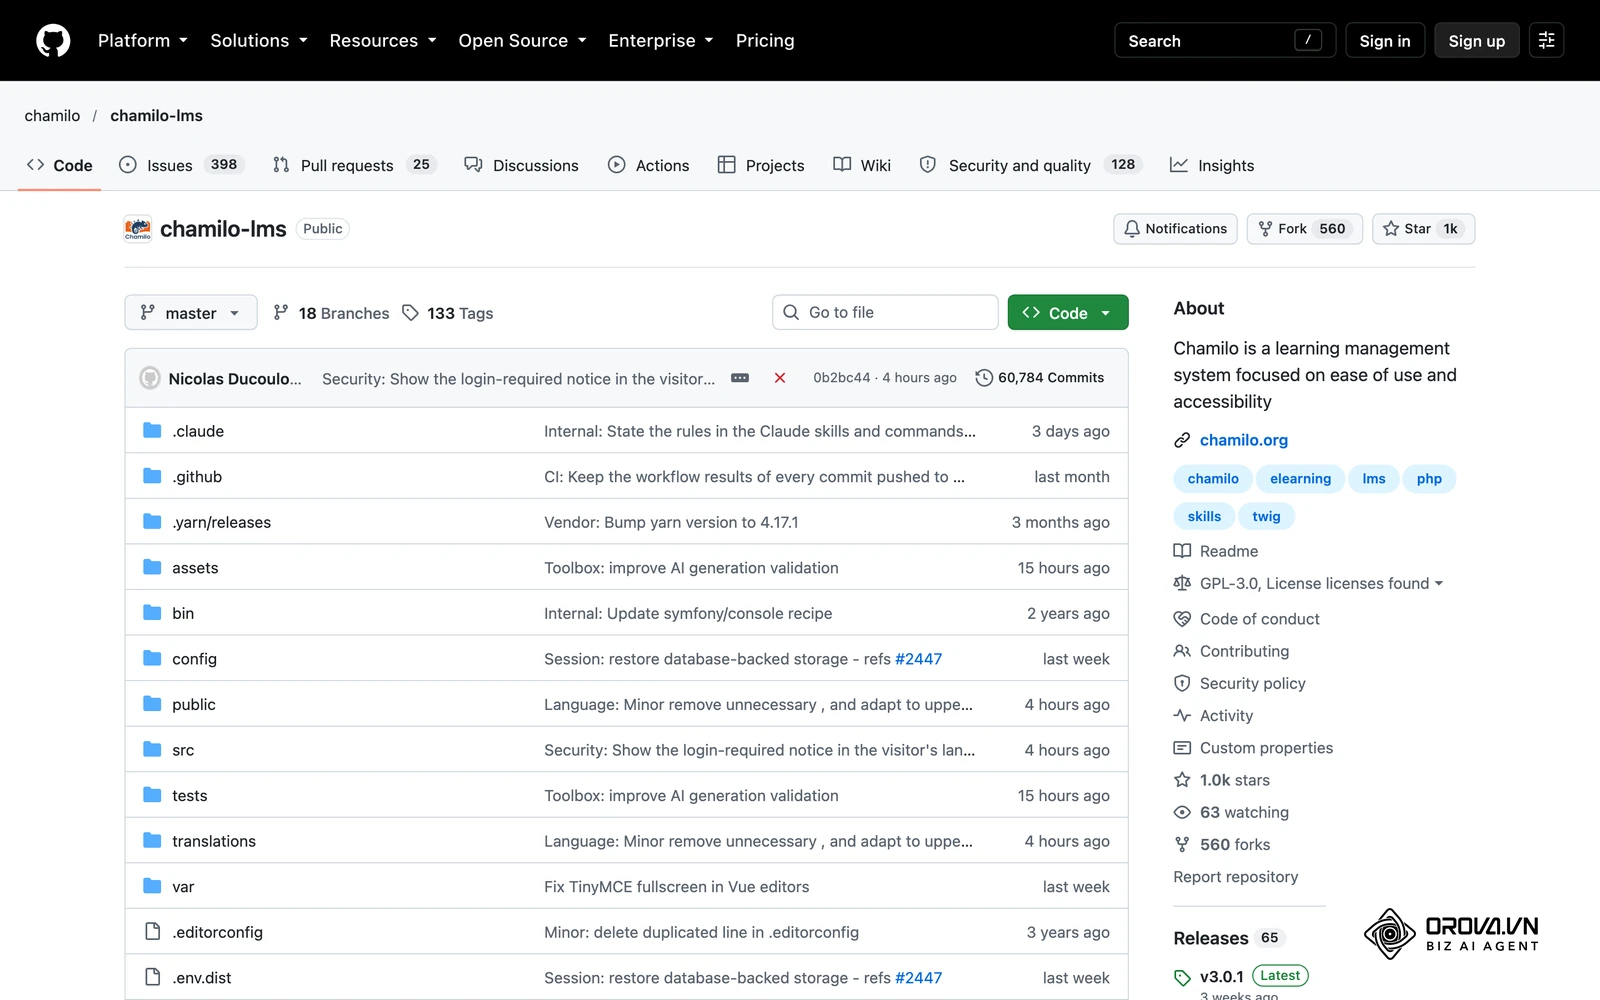Click the failed check red X icon
This screenshot has width=1600, height=1000.
point(780,378)
